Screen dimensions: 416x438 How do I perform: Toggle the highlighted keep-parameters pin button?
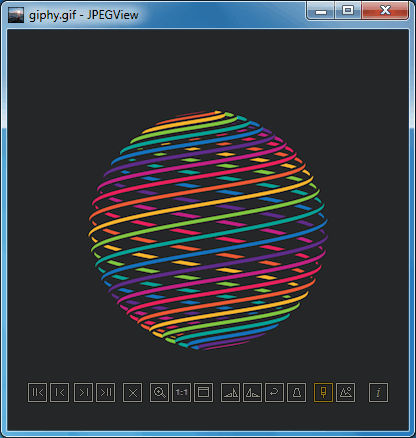(323, 392)
